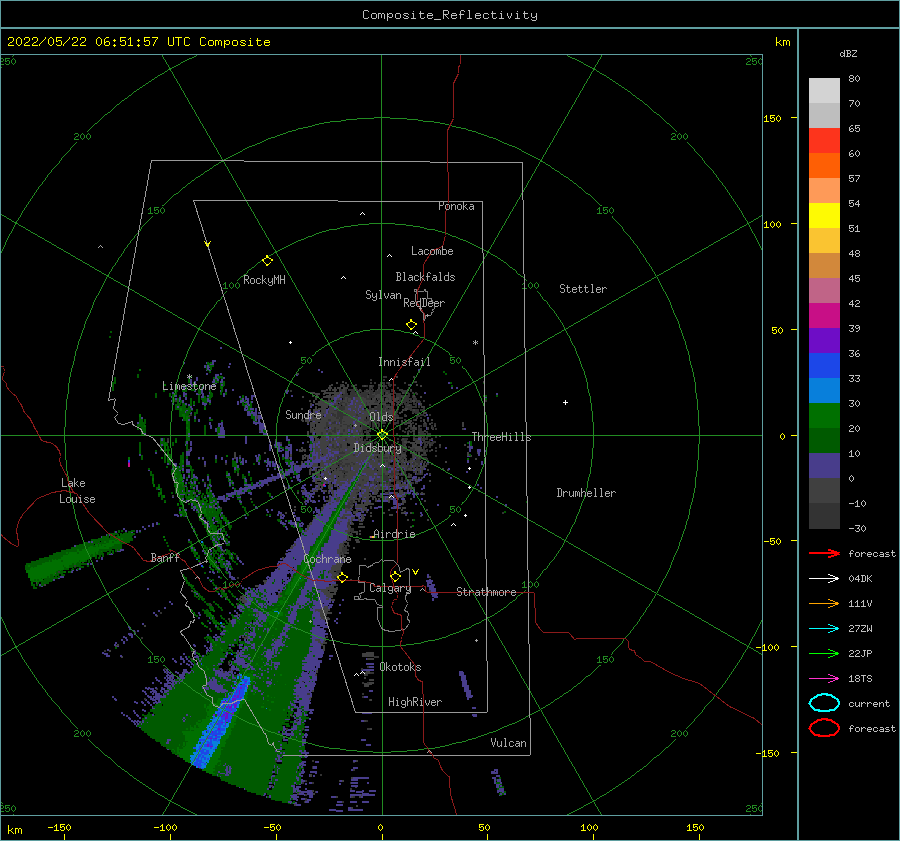
Task: Click the ThreeHills city label
Action: click(501, 437)
